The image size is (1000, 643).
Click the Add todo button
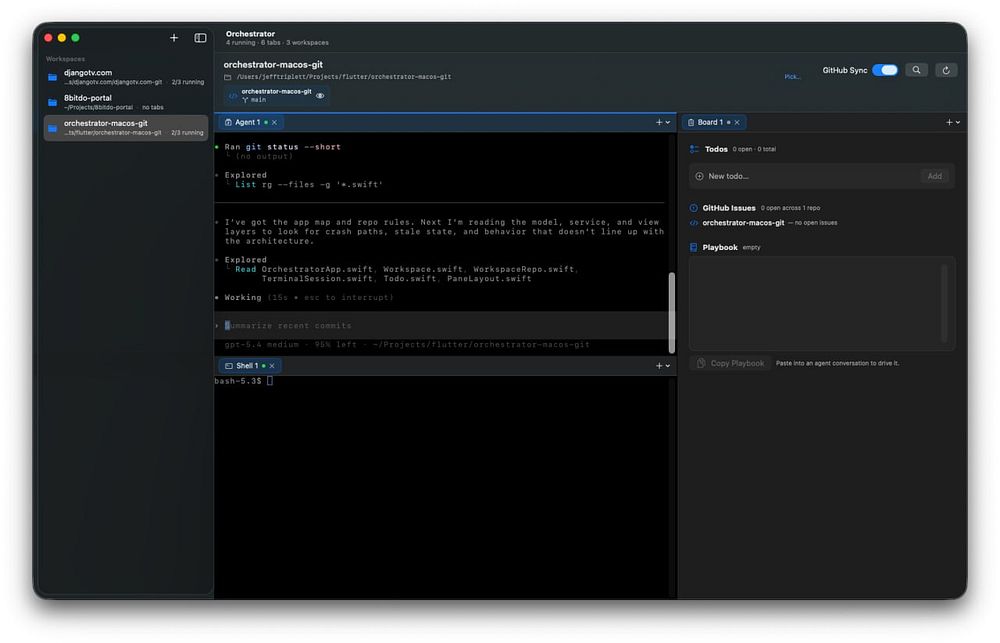934,177
